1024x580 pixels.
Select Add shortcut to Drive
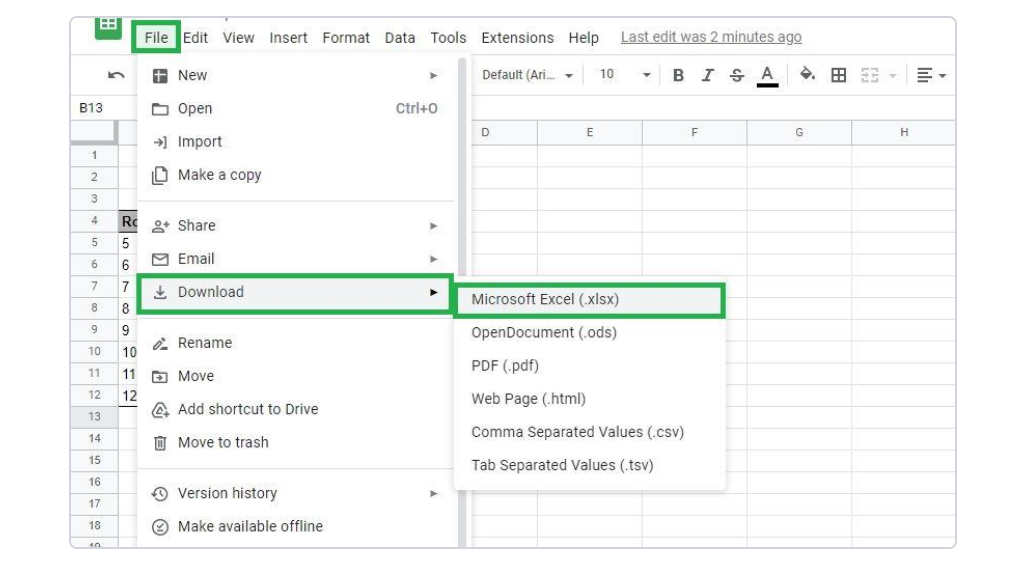click(x=296, y=410)
